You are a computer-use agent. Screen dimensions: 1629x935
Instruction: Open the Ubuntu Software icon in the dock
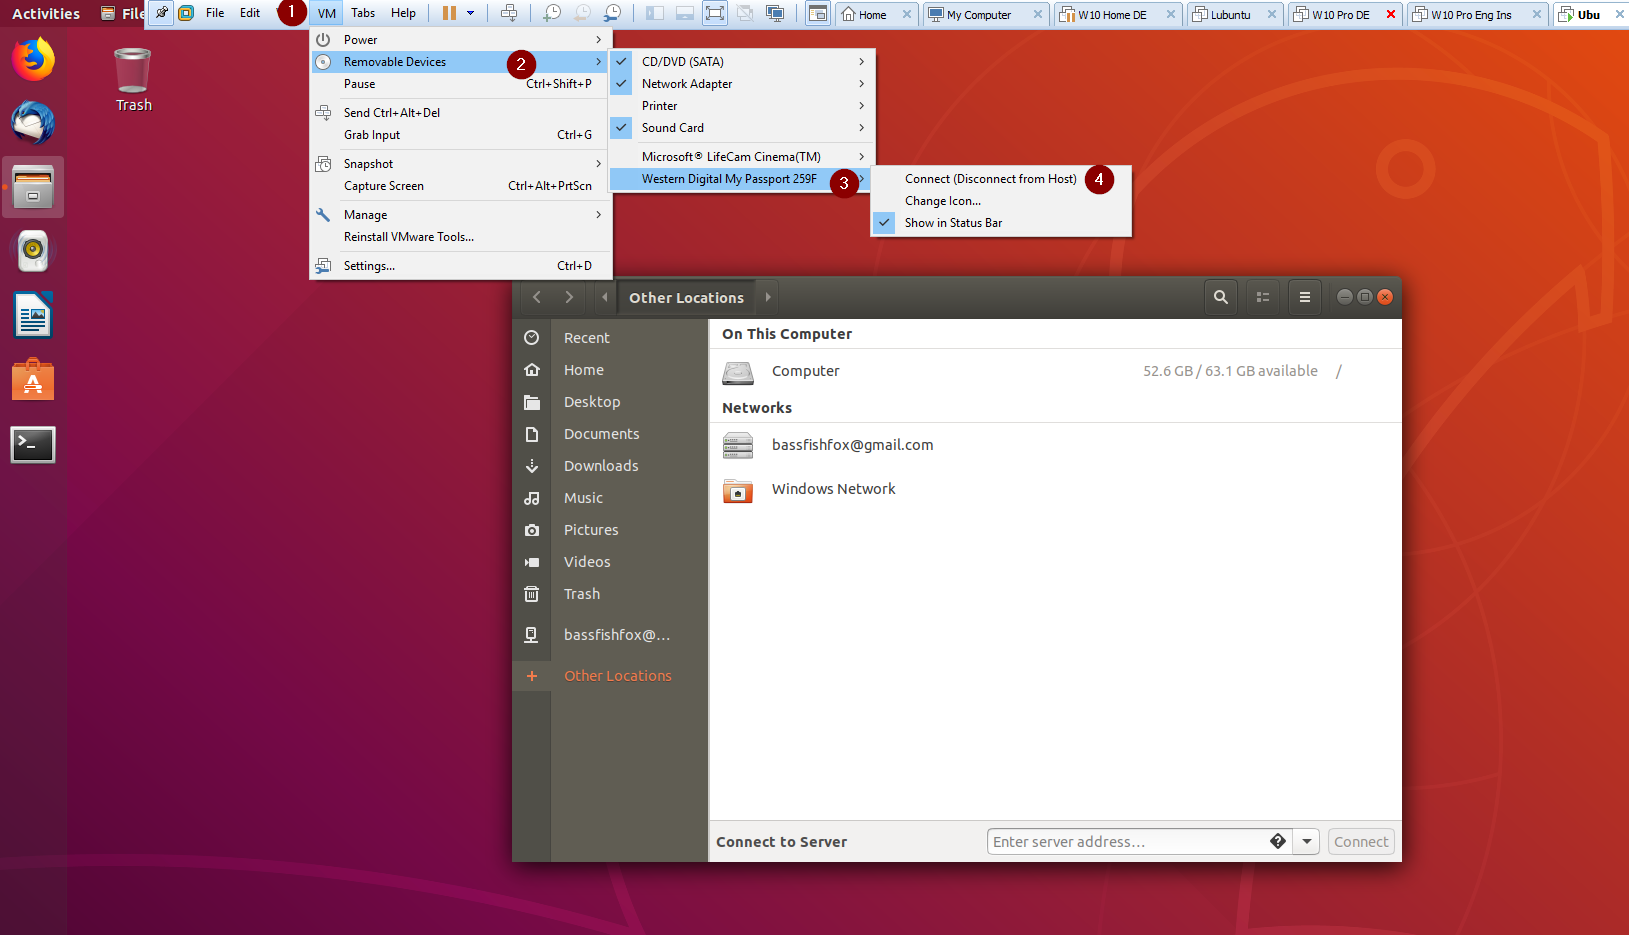coord(33,379)
